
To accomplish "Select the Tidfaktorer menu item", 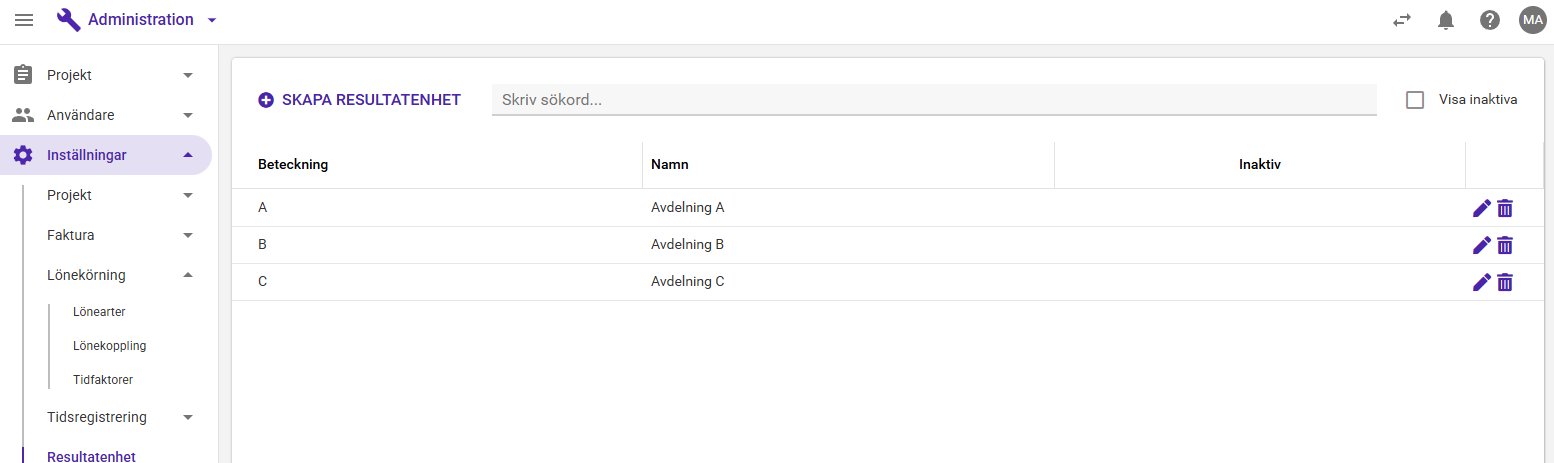I will 103,380.
